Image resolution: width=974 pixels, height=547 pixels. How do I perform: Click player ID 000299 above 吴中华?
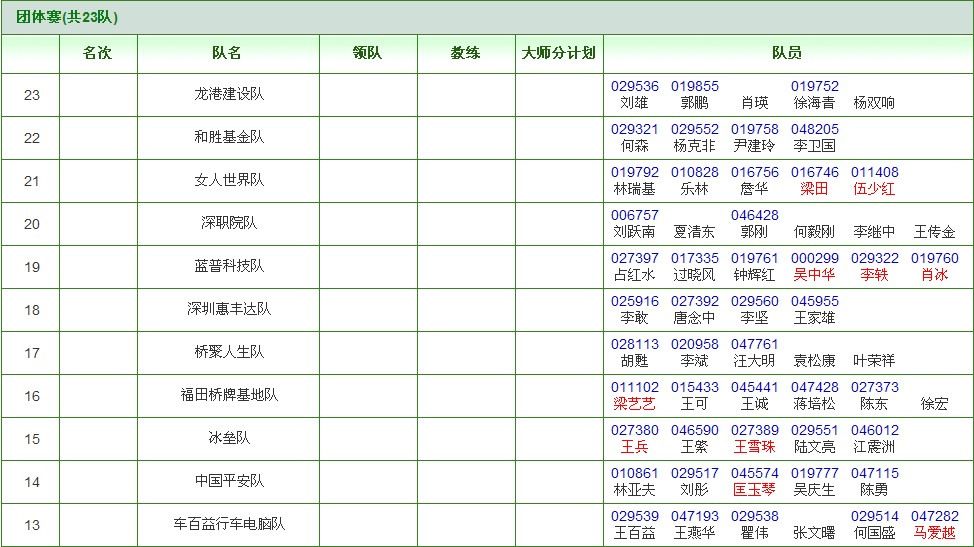click(814, 258)
